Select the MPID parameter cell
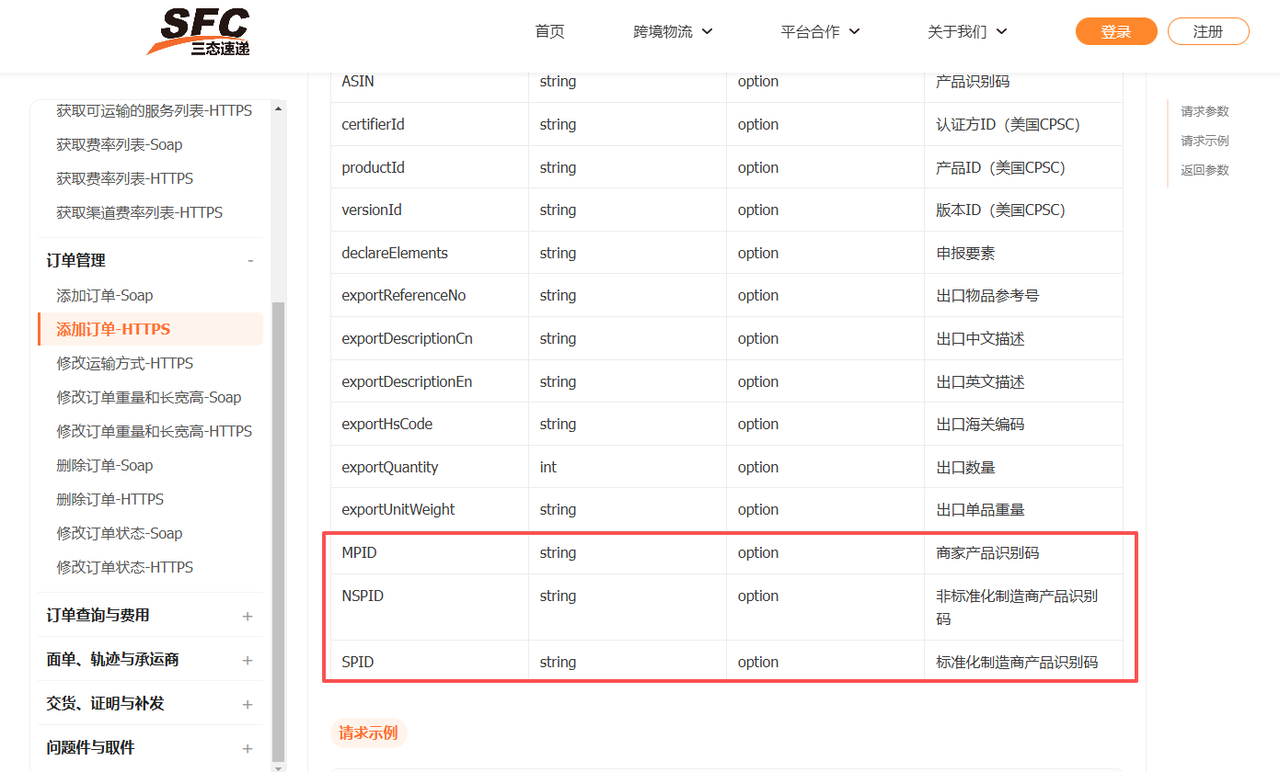Viewport: 1280px width, 772px height. [x=430, y=553]
